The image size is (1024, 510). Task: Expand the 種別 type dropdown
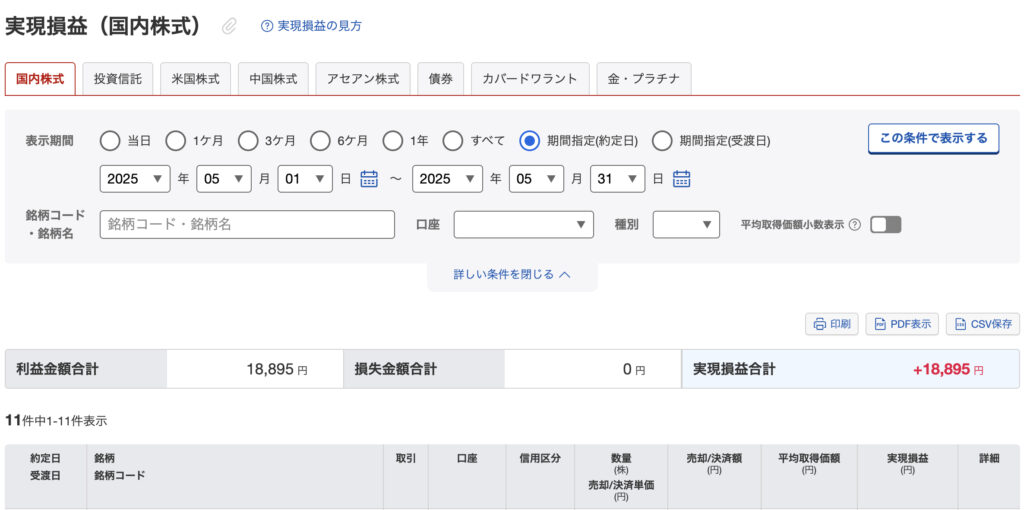pyautogui.click(x=686, y=225)
